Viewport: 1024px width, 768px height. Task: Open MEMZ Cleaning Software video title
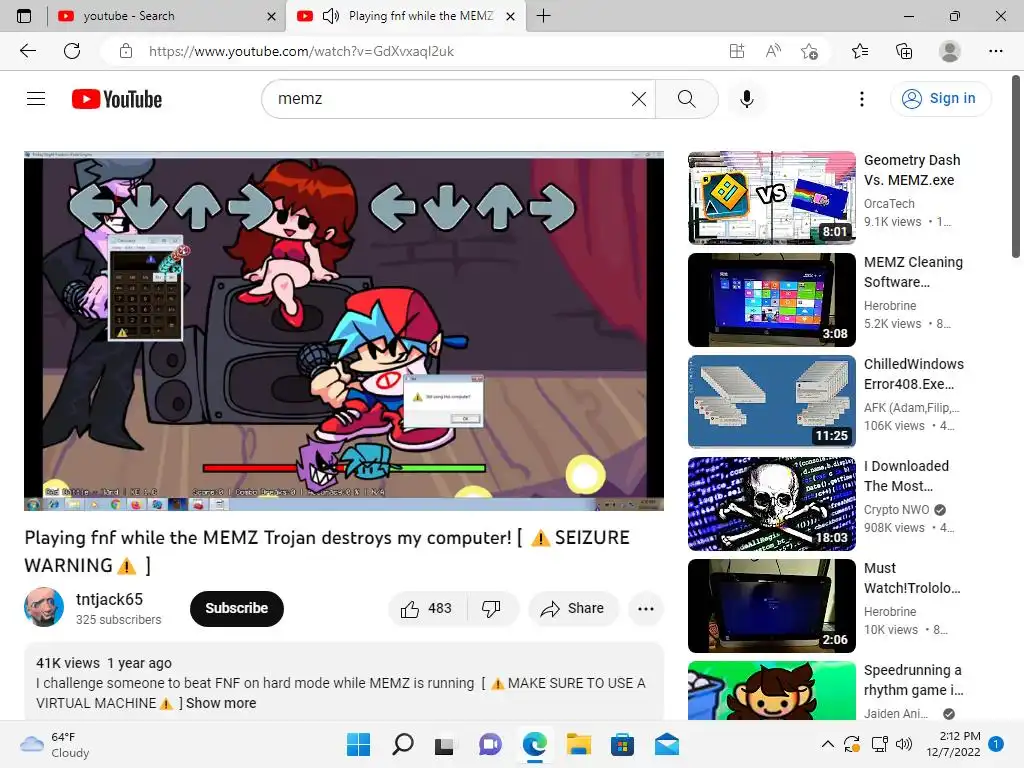pyautogui.click(x=913, y=272)
